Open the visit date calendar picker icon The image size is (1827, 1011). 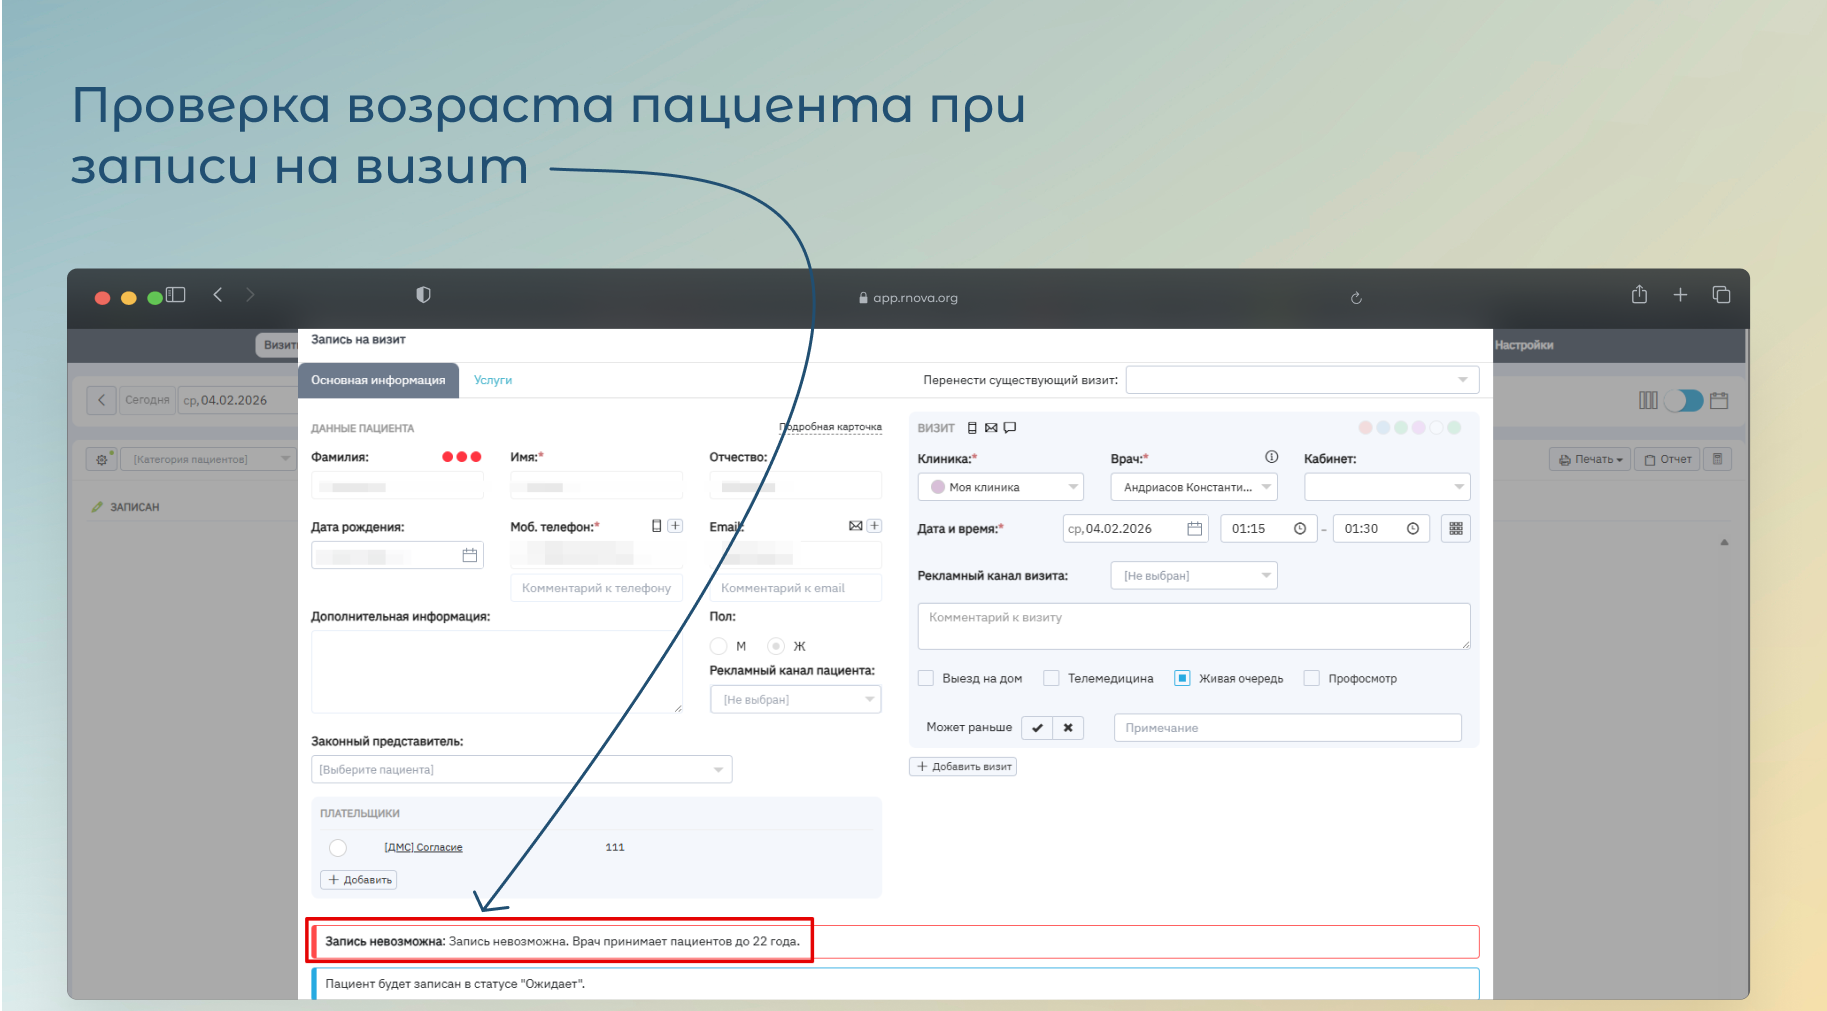(x=1194, y=529)
